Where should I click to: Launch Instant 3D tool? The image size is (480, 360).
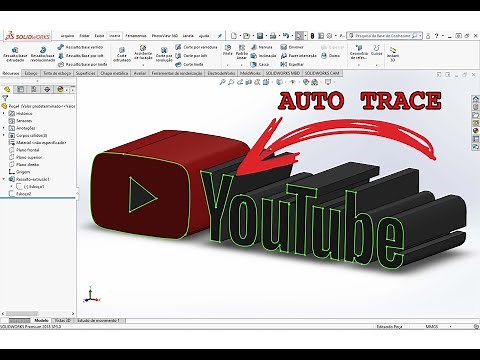(x=393, y=54)
